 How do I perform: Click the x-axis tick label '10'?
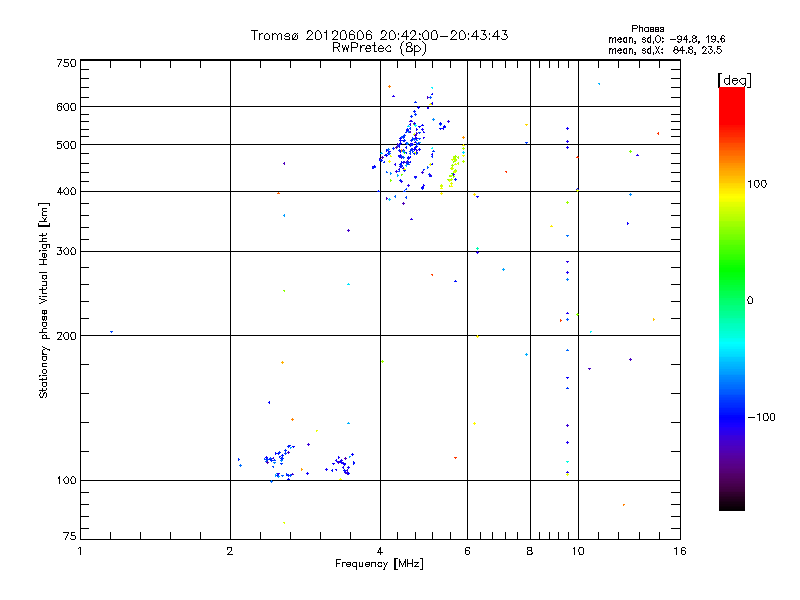[x=578, y=551]
